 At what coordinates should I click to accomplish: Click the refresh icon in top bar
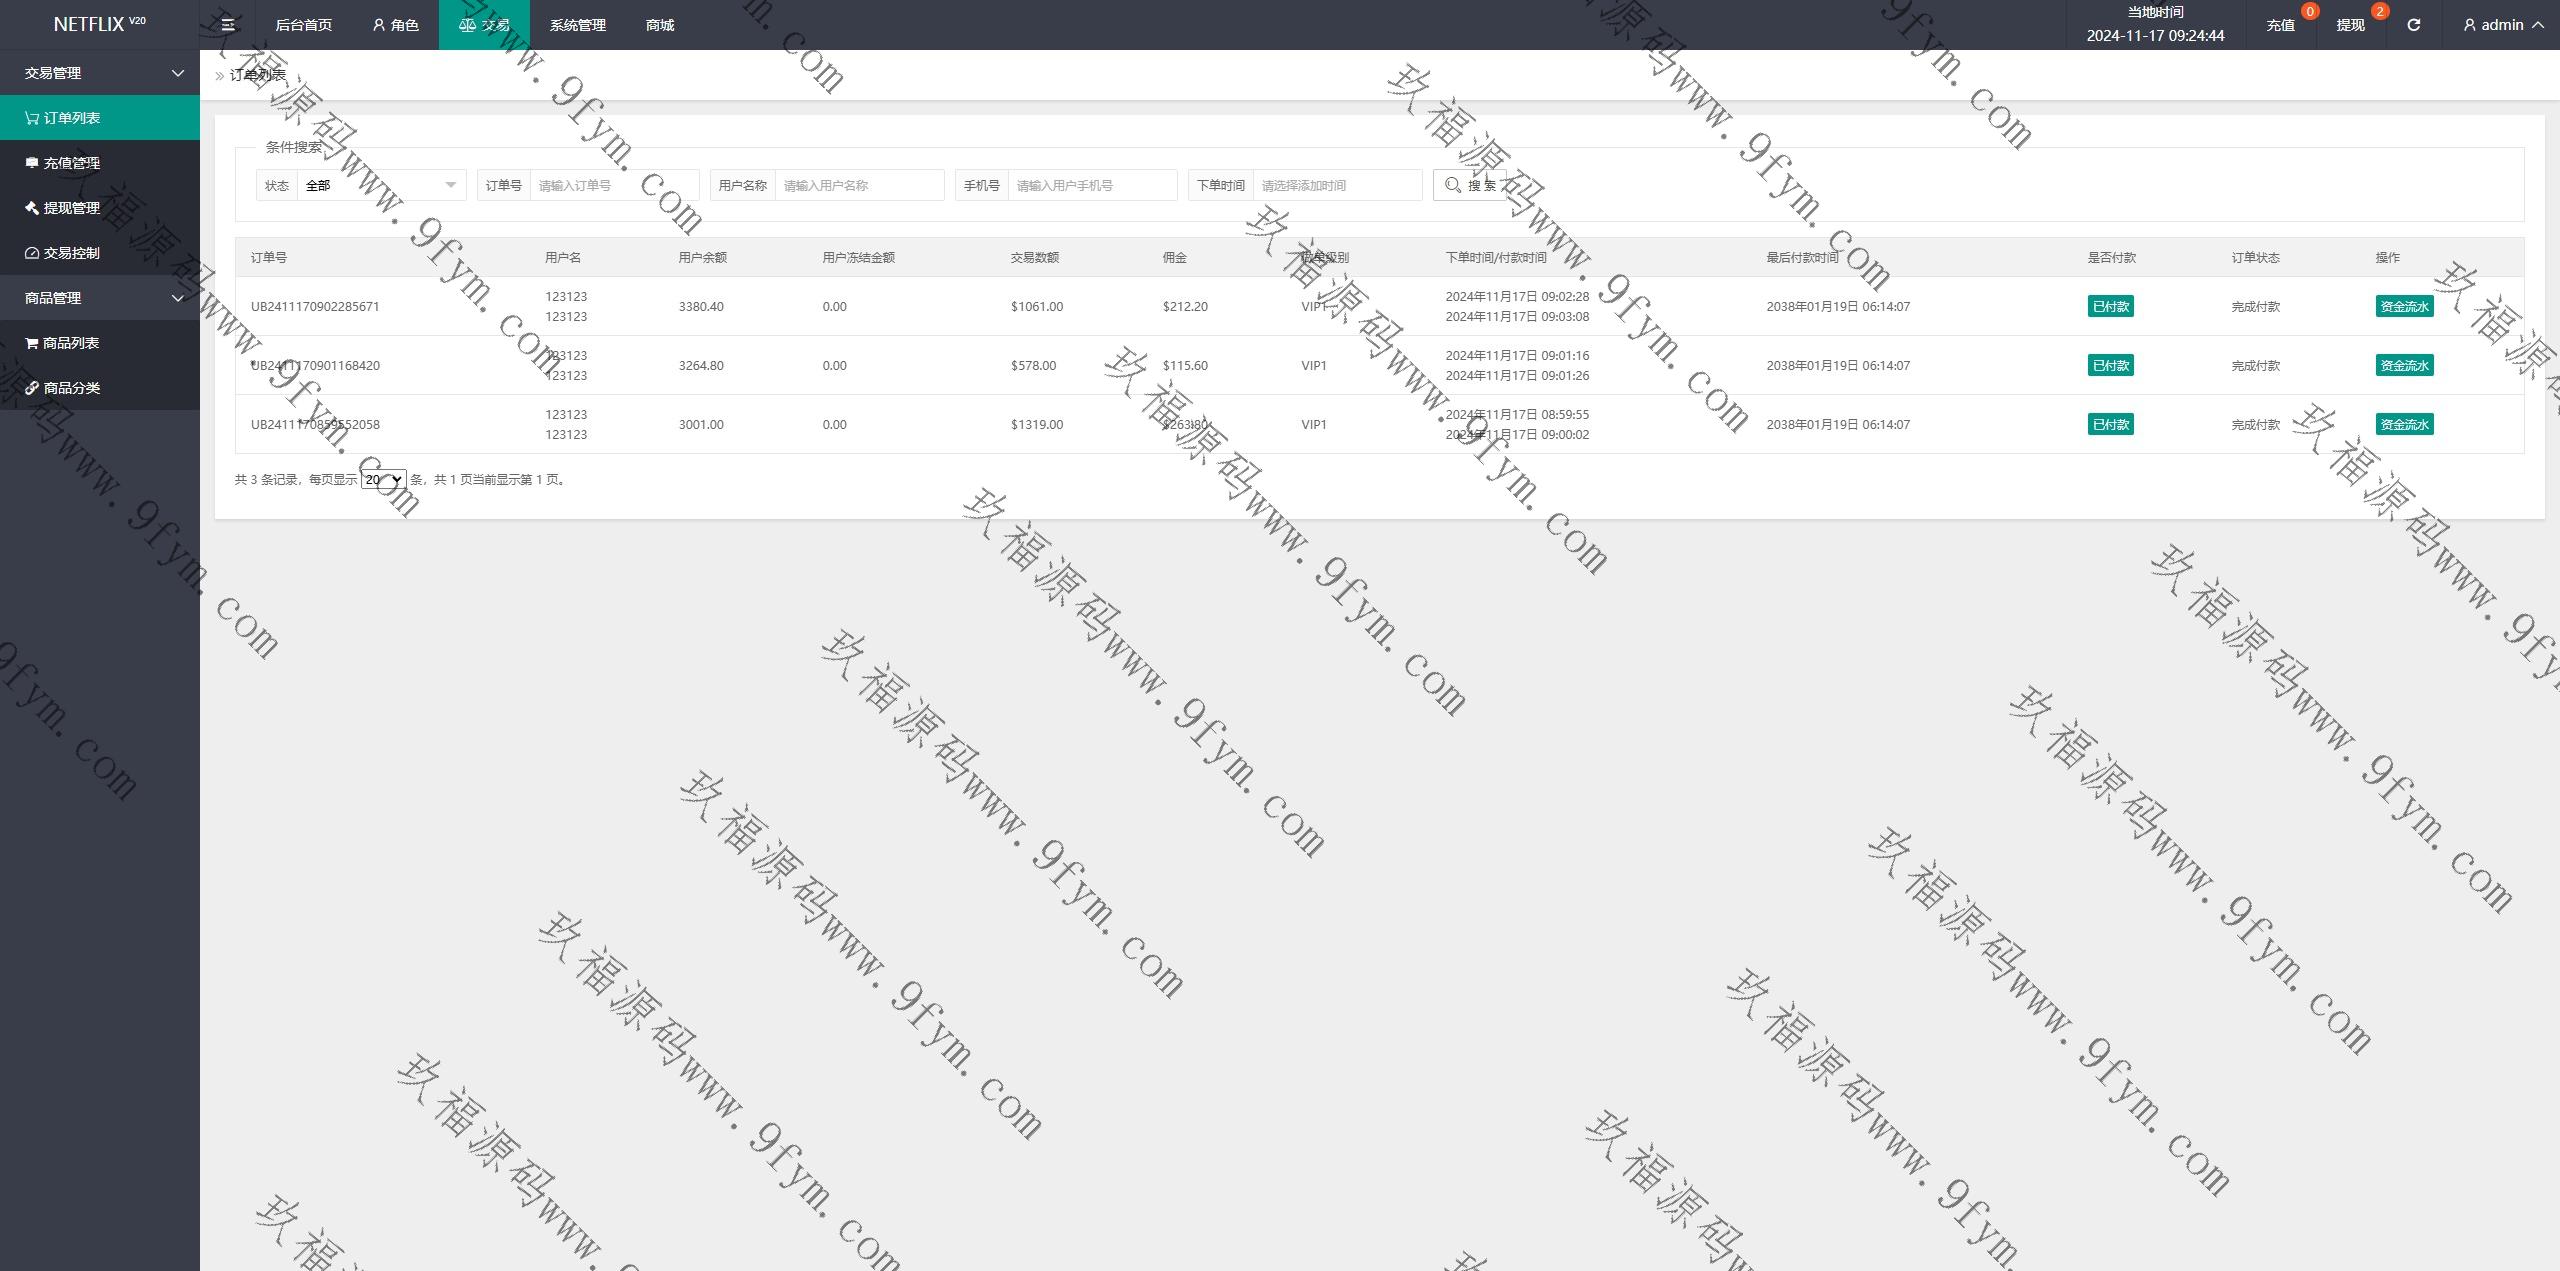pyautogui.click(x=2413, y=25)
